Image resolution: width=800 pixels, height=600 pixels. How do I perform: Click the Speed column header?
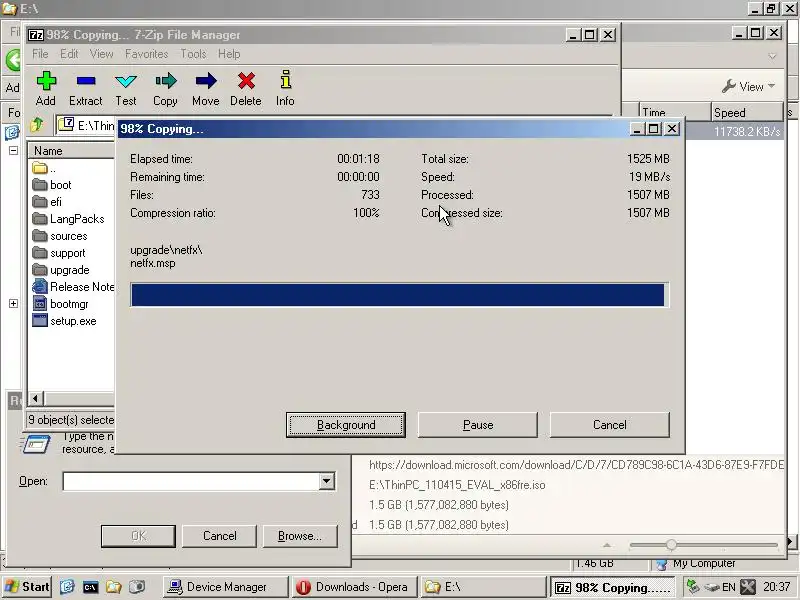(x=747, y=112)
